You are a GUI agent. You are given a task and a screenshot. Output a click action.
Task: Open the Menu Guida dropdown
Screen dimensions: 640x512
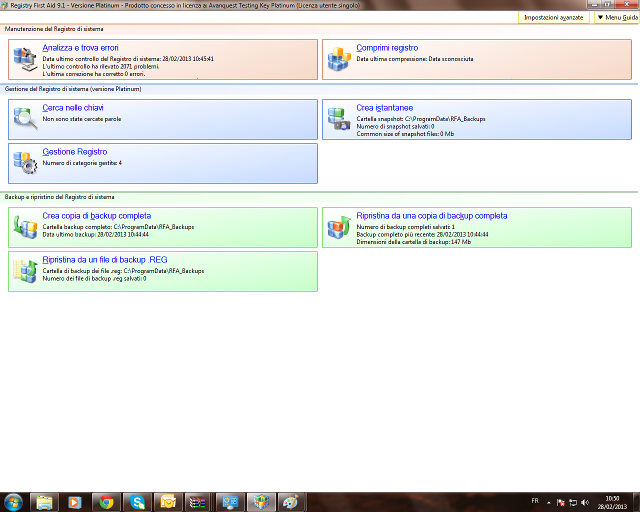(x=617, y=18)
